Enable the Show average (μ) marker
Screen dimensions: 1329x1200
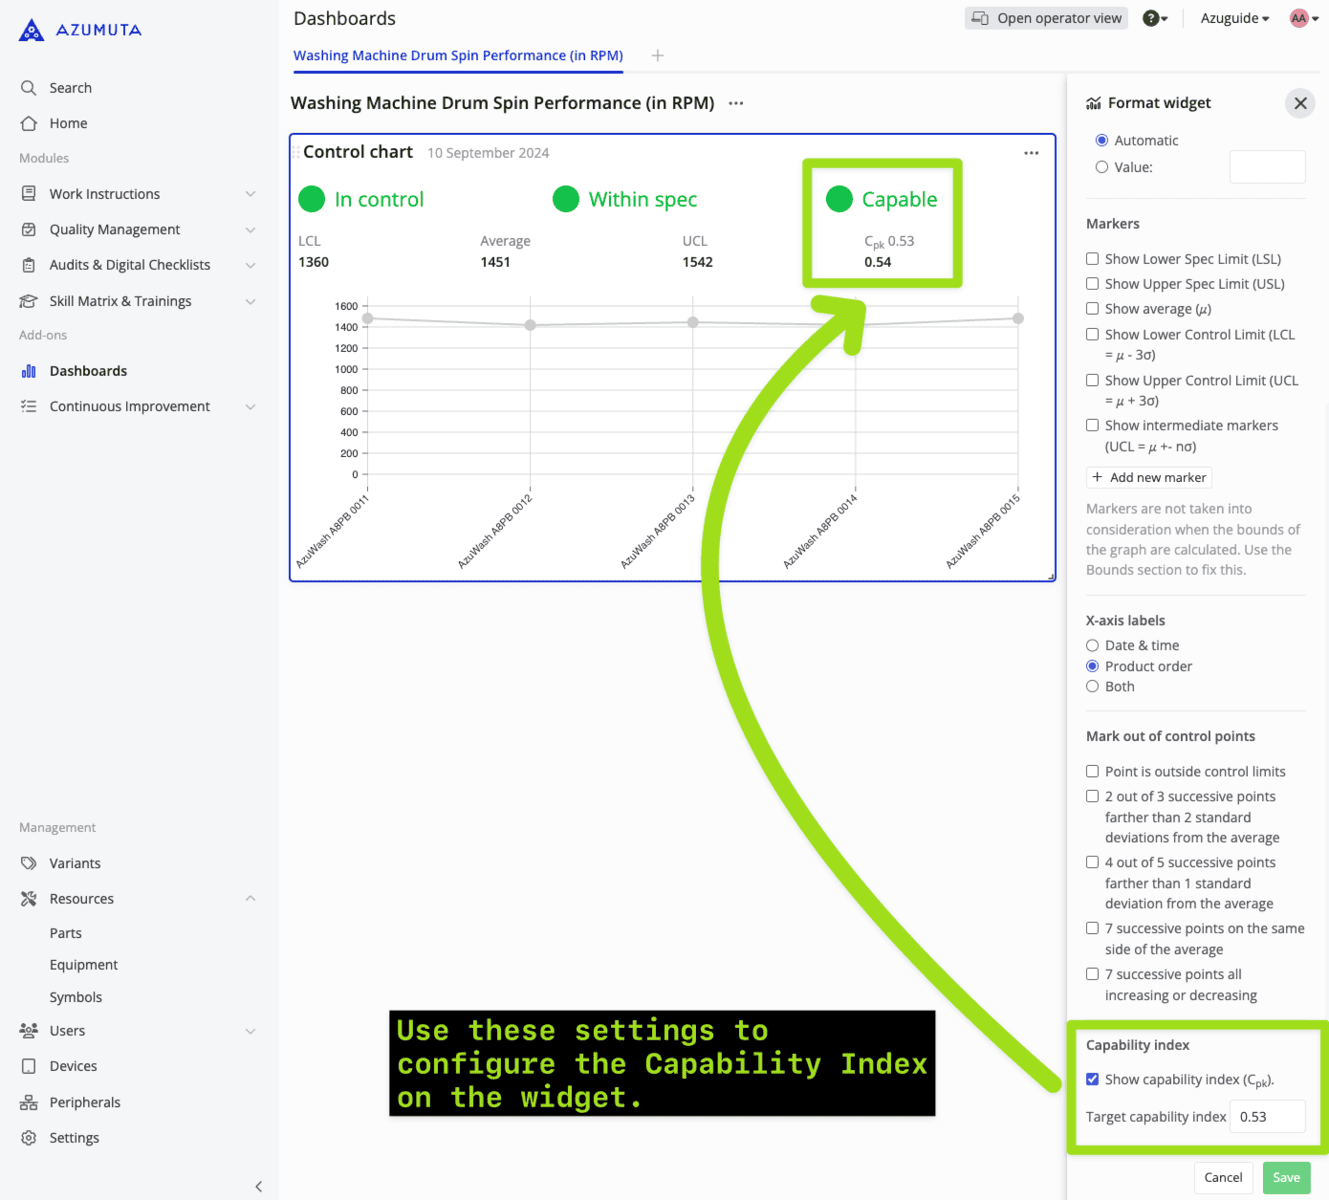(1092, 308)
